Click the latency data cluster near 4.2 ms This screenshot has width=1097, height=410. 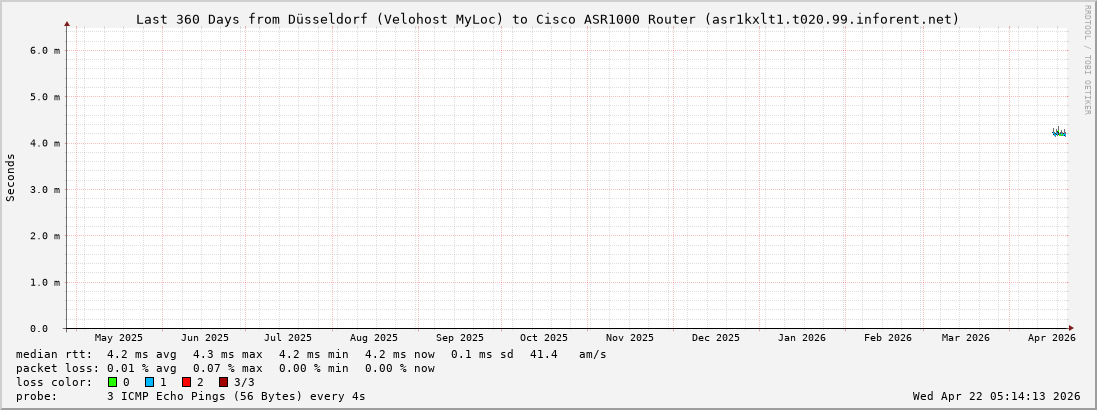click(x=1059, y=132)
